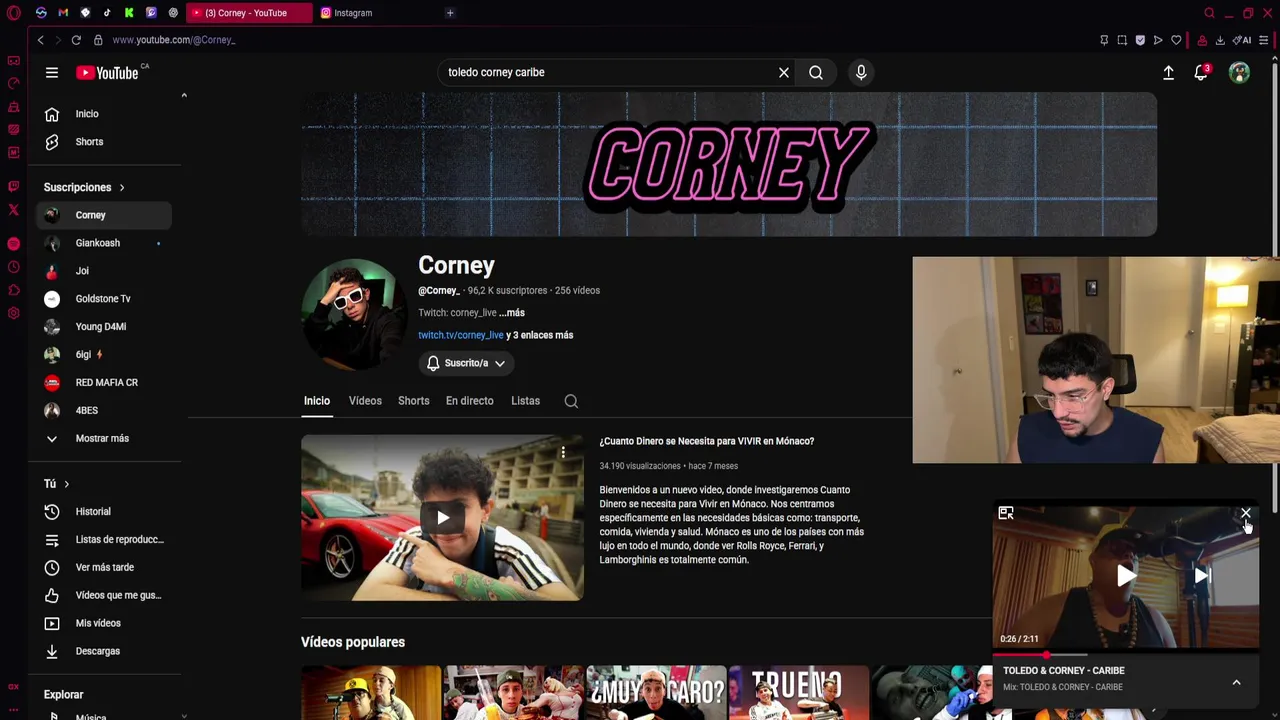Screen dimensions: 1280x720
Task: Select the channel's Inicio tab
Action: 316,401
